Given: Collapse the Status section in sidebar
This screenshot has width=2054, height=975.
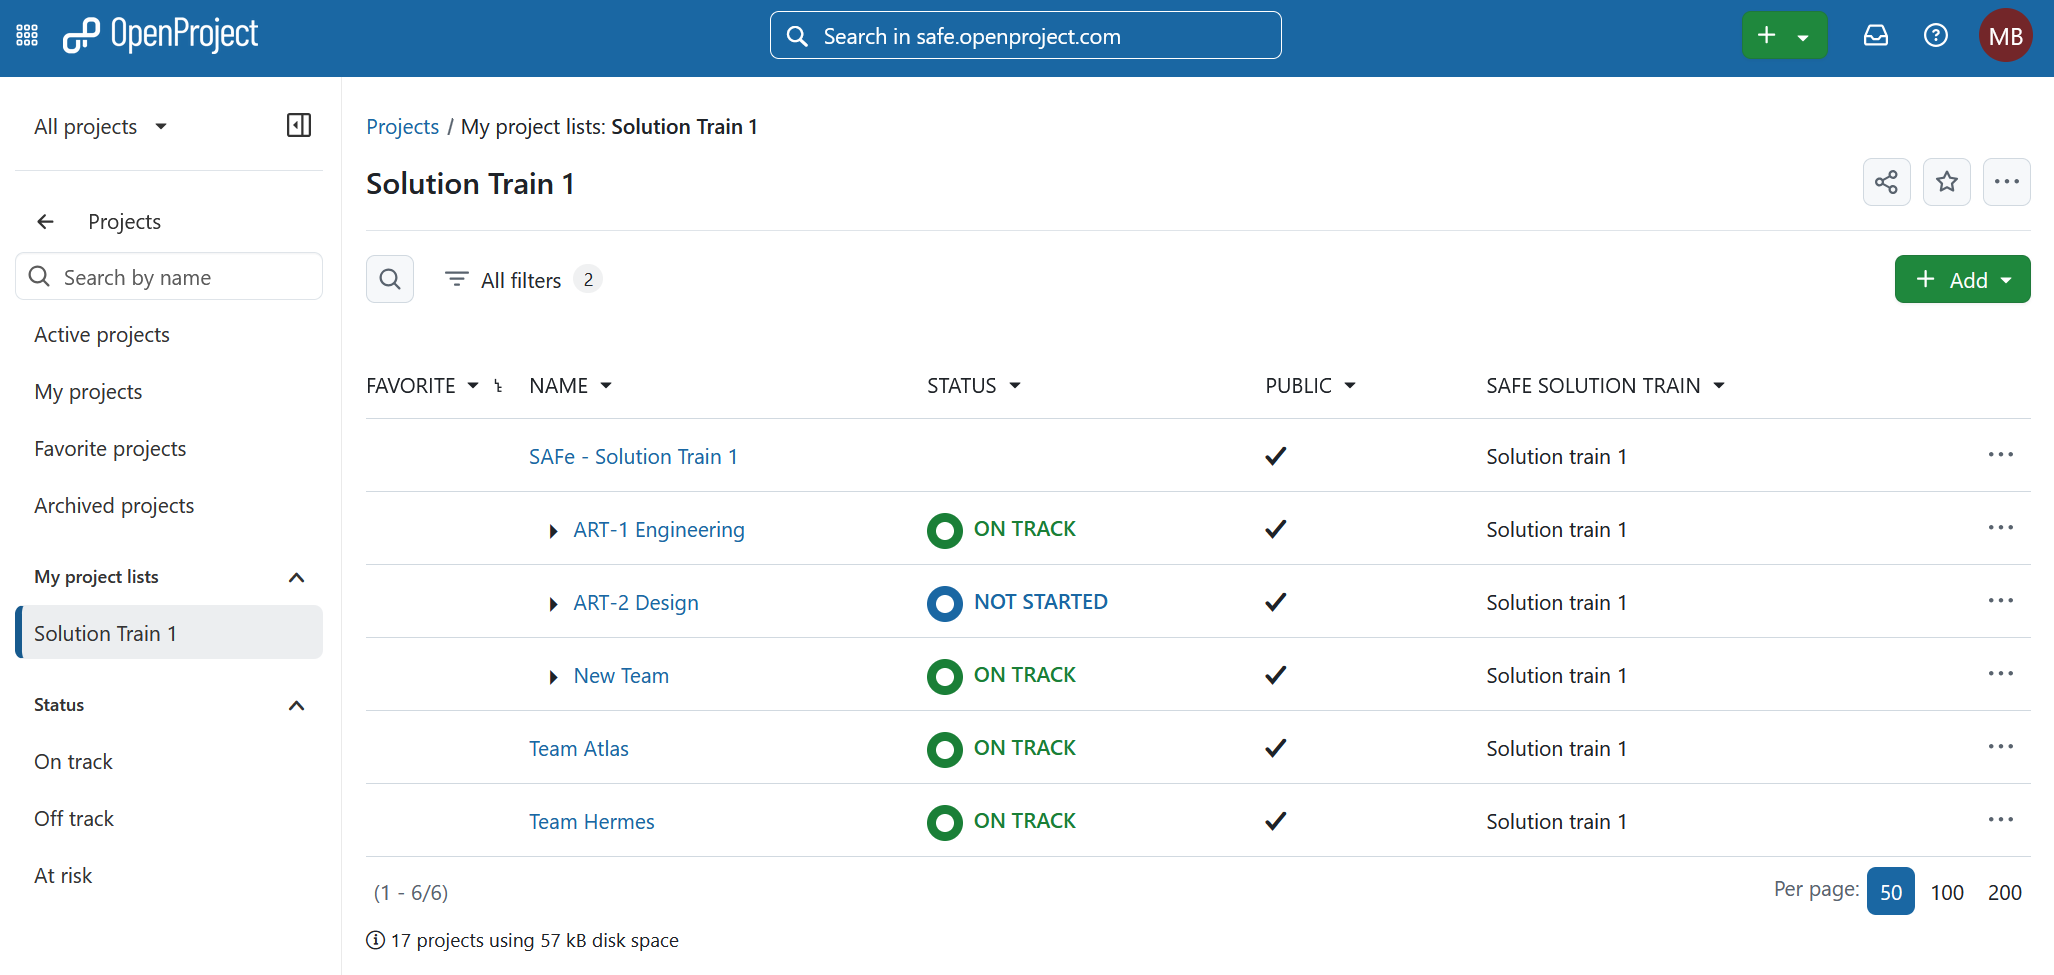Looking at the screenshot, I should click(296, 705).
